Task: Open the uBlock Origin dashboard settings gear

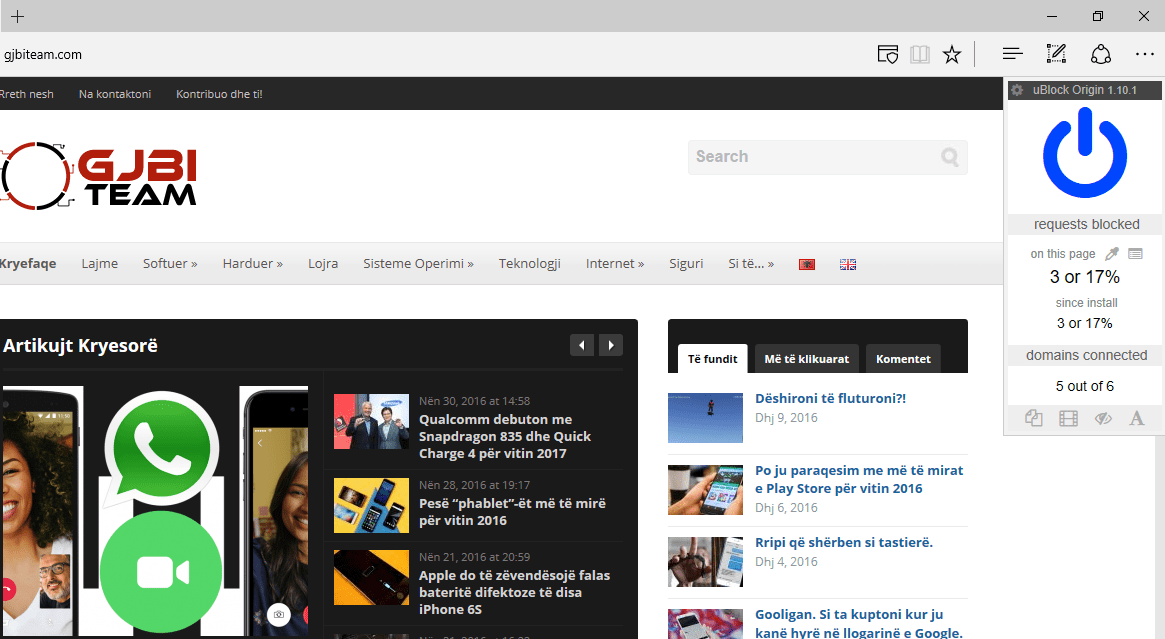Action: (1016, 90)
